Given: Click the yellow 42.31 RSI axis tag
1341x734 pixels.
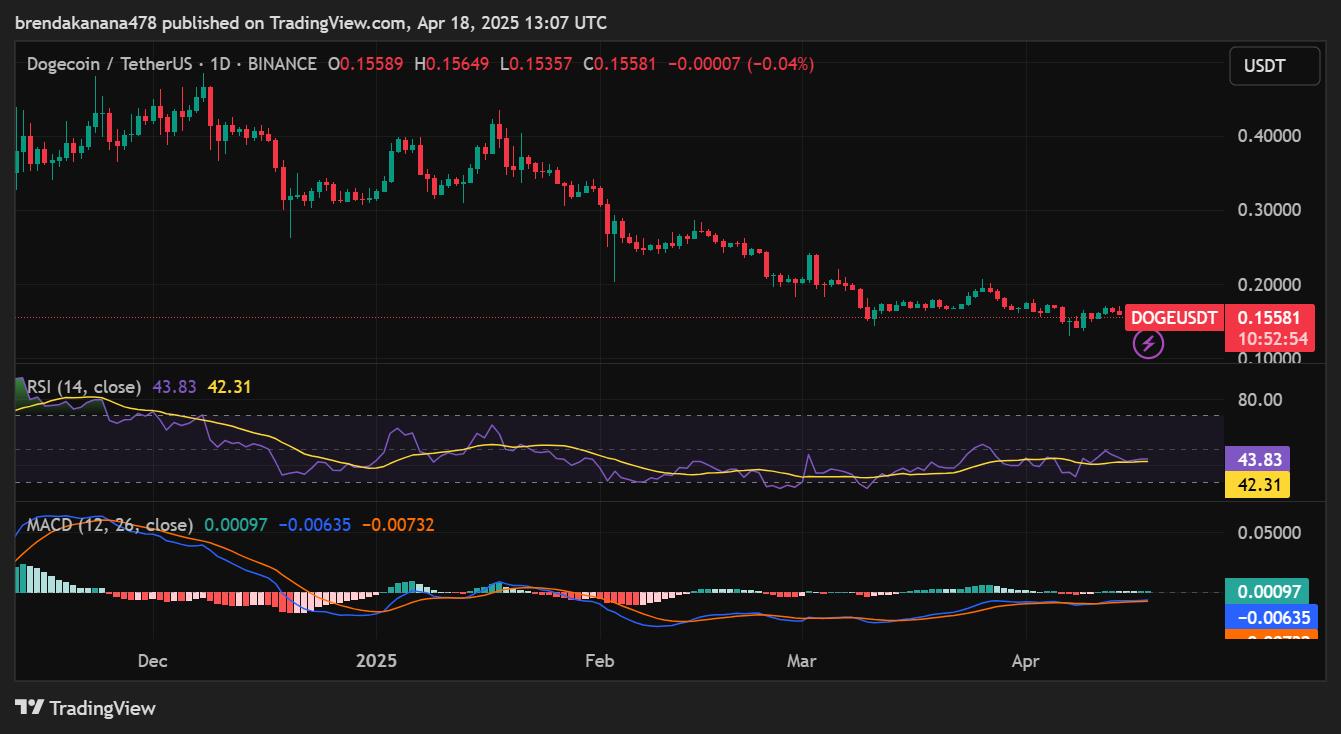Looking at the screenshot, I should (x=1258, y=485).
